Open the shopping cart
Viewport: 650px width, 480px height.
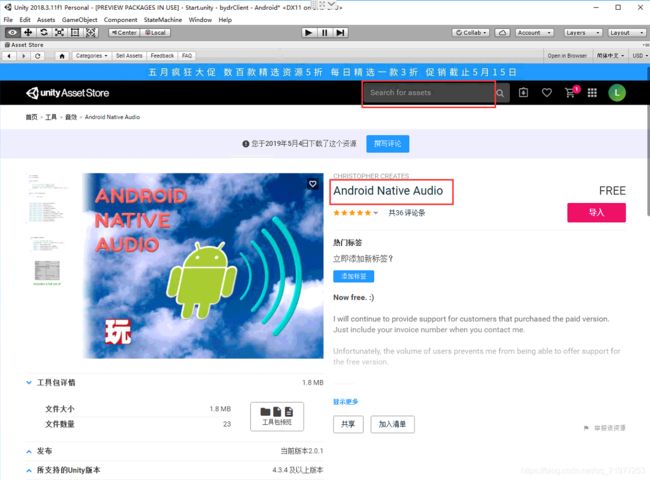pyautogui.click(x=571, y=92)
